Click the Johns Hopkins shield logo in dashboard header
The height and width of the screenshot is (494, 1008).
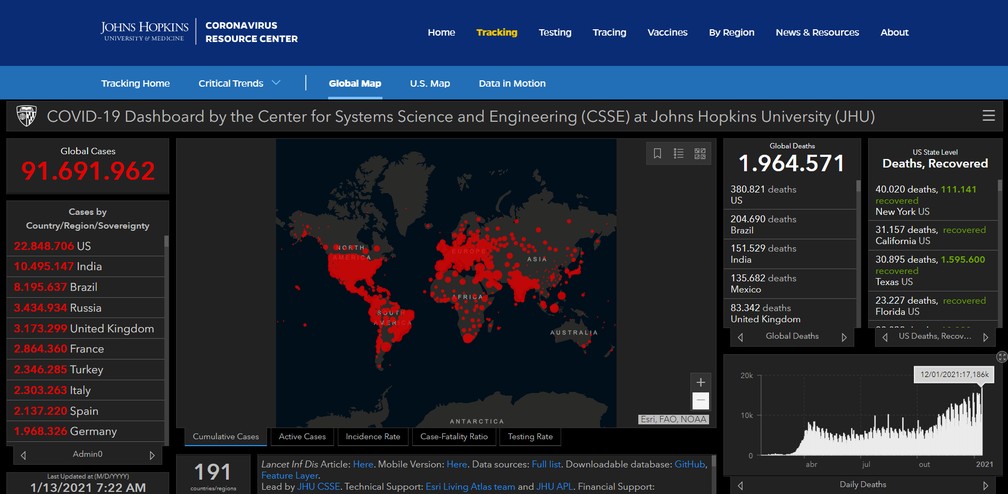click(26, 116)
